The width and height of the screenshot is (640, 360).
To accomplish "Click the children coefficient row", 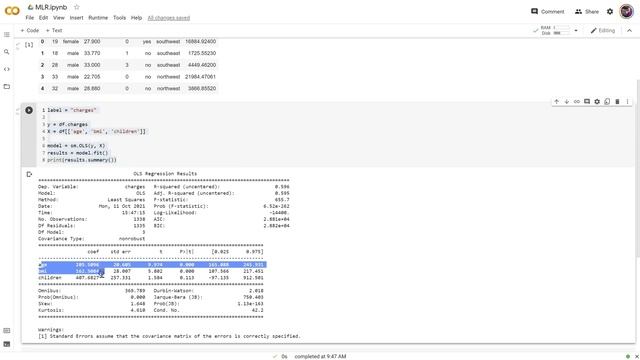I will click(x=151, y=278).
